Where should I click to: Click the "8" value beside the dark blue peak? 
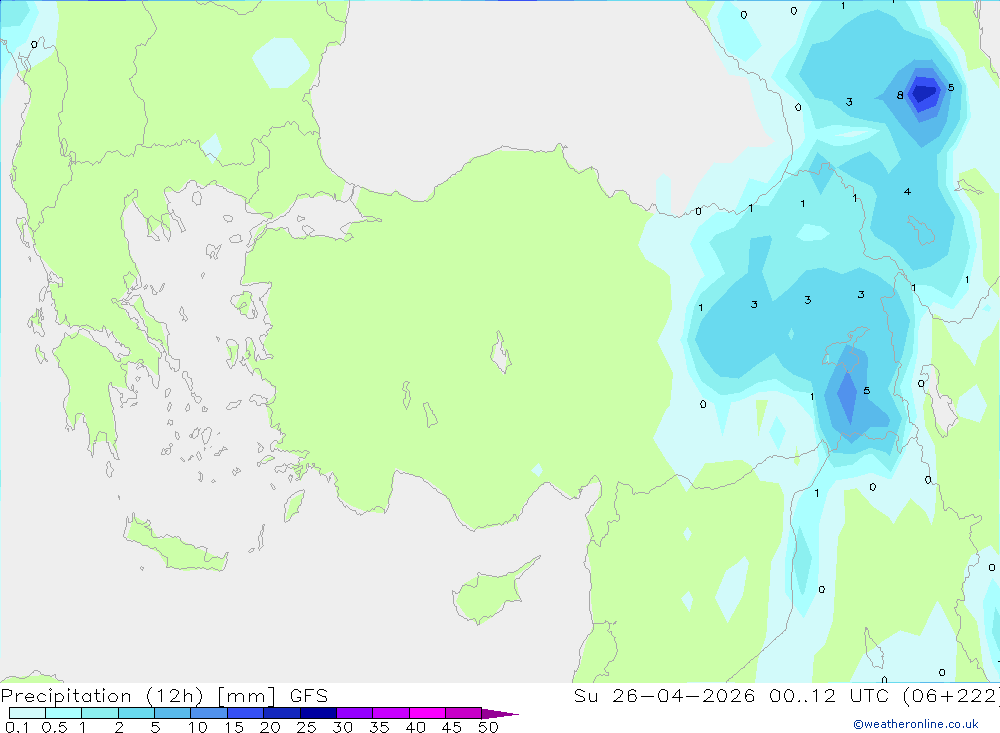(900, 95)
